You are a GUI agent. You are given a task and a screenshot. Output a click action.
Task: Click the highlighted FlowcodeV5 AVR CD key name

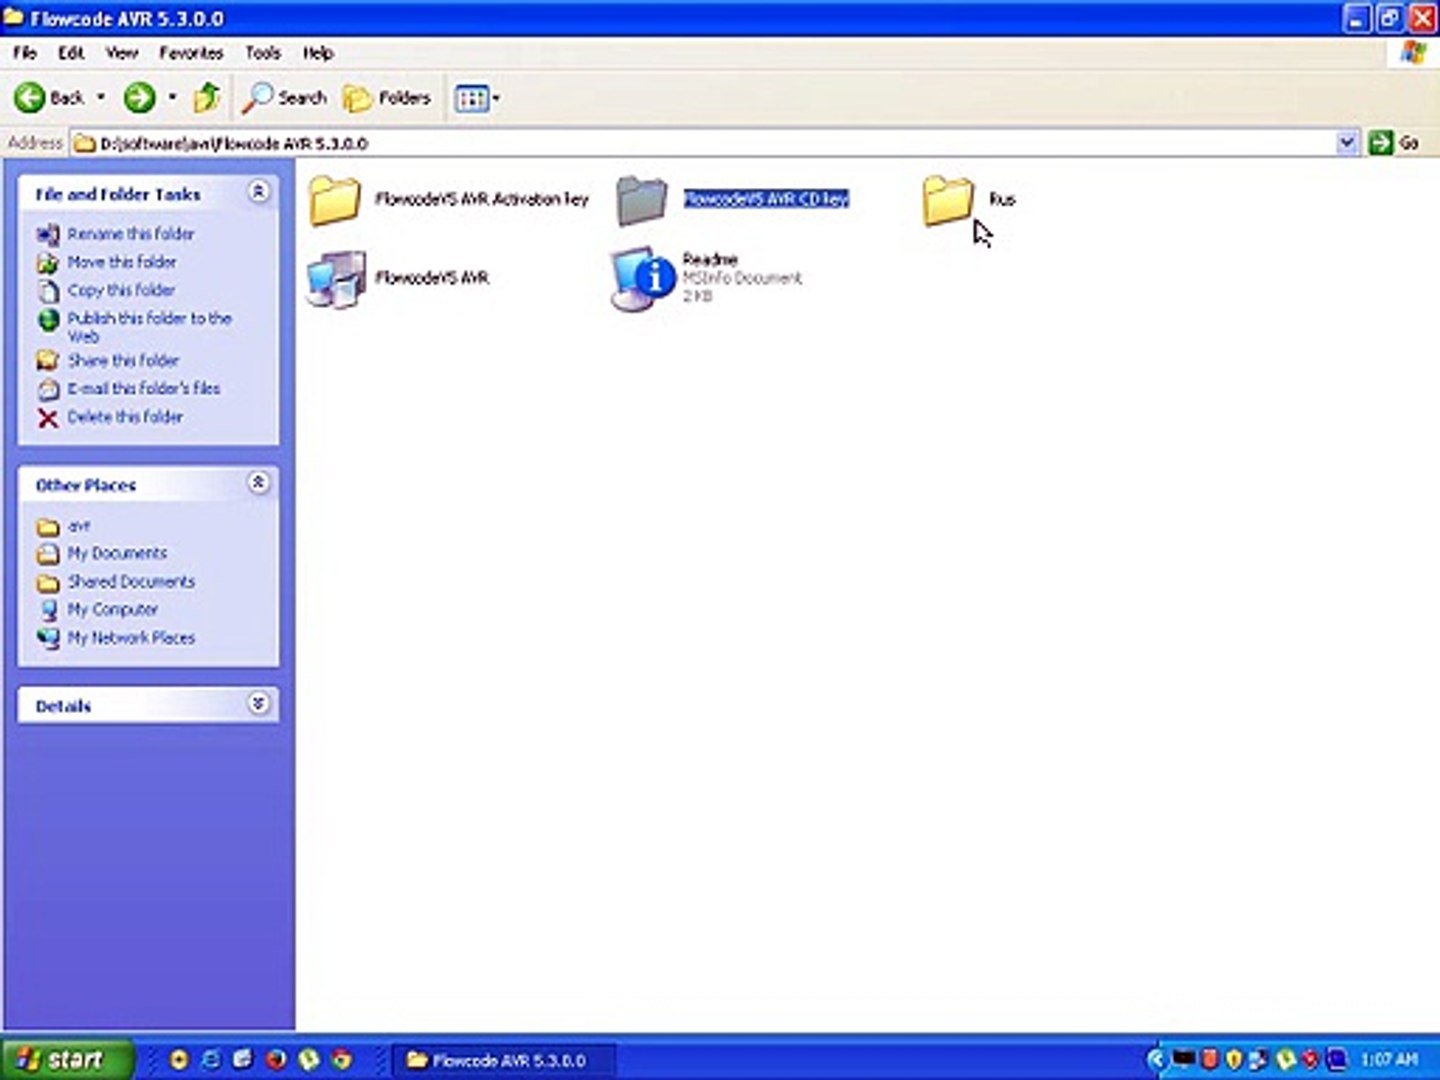[x=767, y=199]
